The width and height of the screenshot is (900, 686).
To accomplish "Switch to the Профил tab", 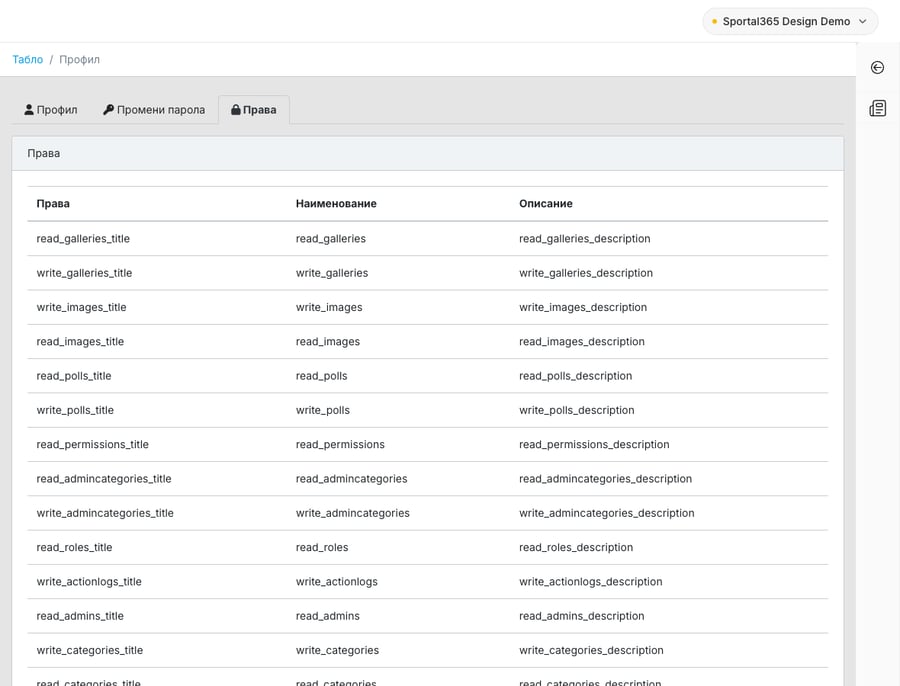I will [x=51, y=110].
